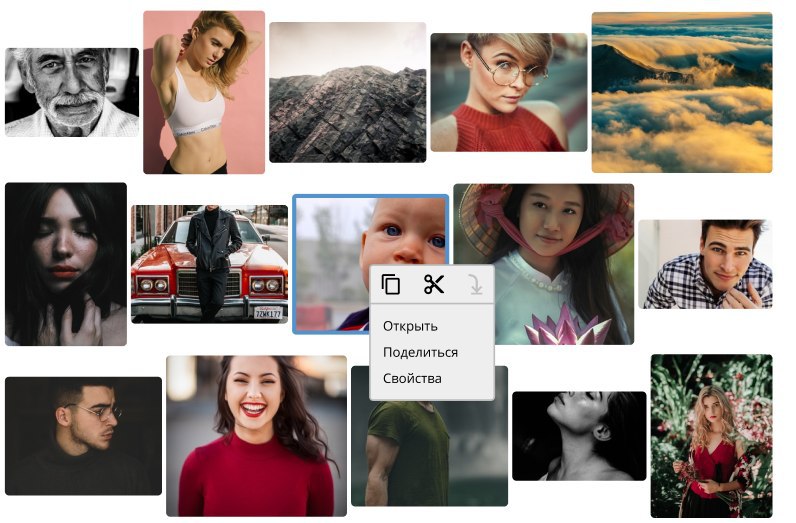Select the black-and-white woman's neck profile photo
Viewport: 796px width, 523px height.
tap(579, 436)
